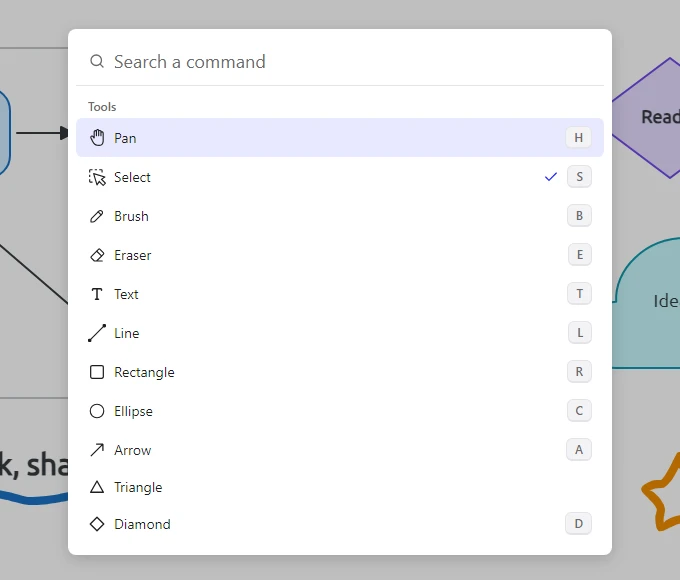Click the teal Ide shape on canvas
The height and width of the screenshot is (580, 680).
tap(648, 303)
